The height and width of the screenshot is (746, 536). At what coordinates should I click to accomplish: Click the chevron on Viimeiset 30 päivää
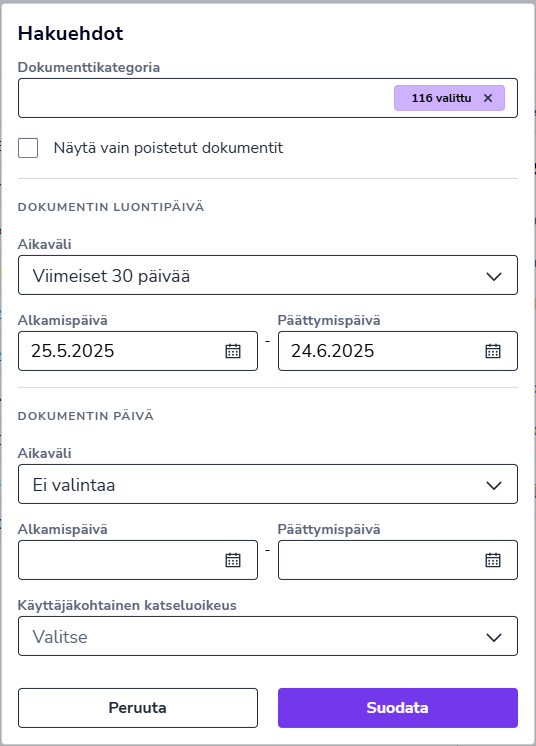494,276
